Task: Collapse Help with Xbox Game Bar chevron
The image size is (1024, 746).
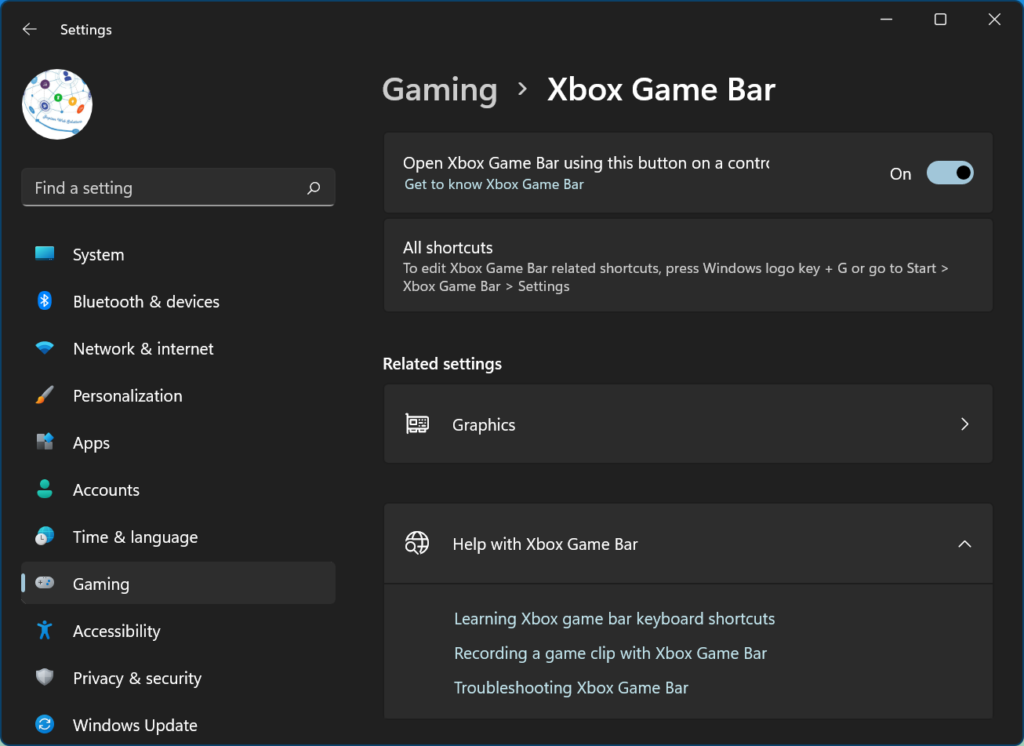Action: click(965, 543)
